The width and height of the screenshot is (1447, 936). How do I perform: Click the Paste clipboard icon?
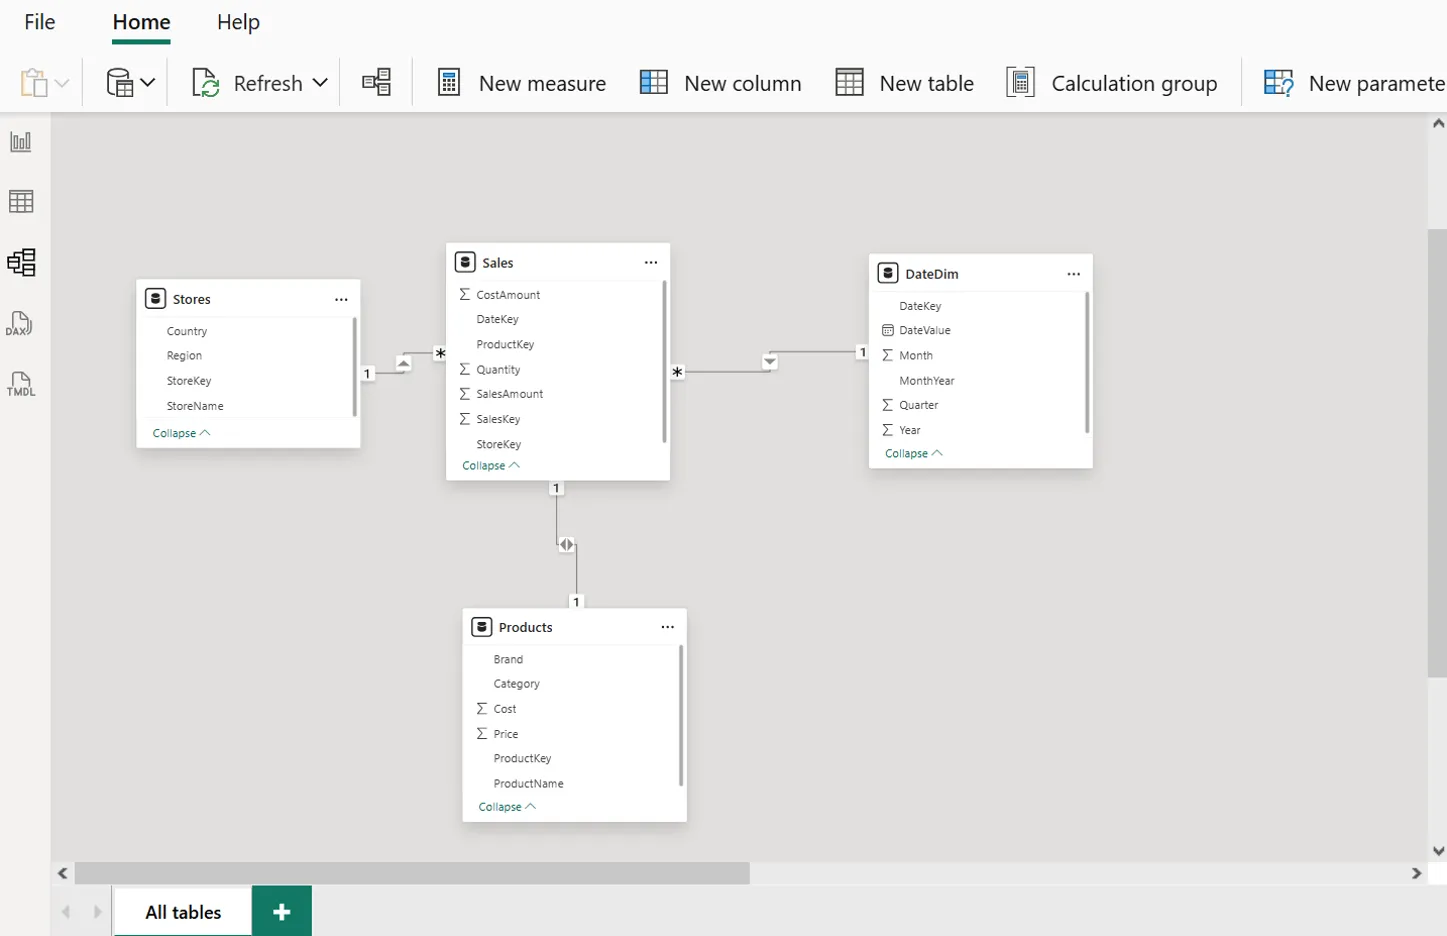34,83
